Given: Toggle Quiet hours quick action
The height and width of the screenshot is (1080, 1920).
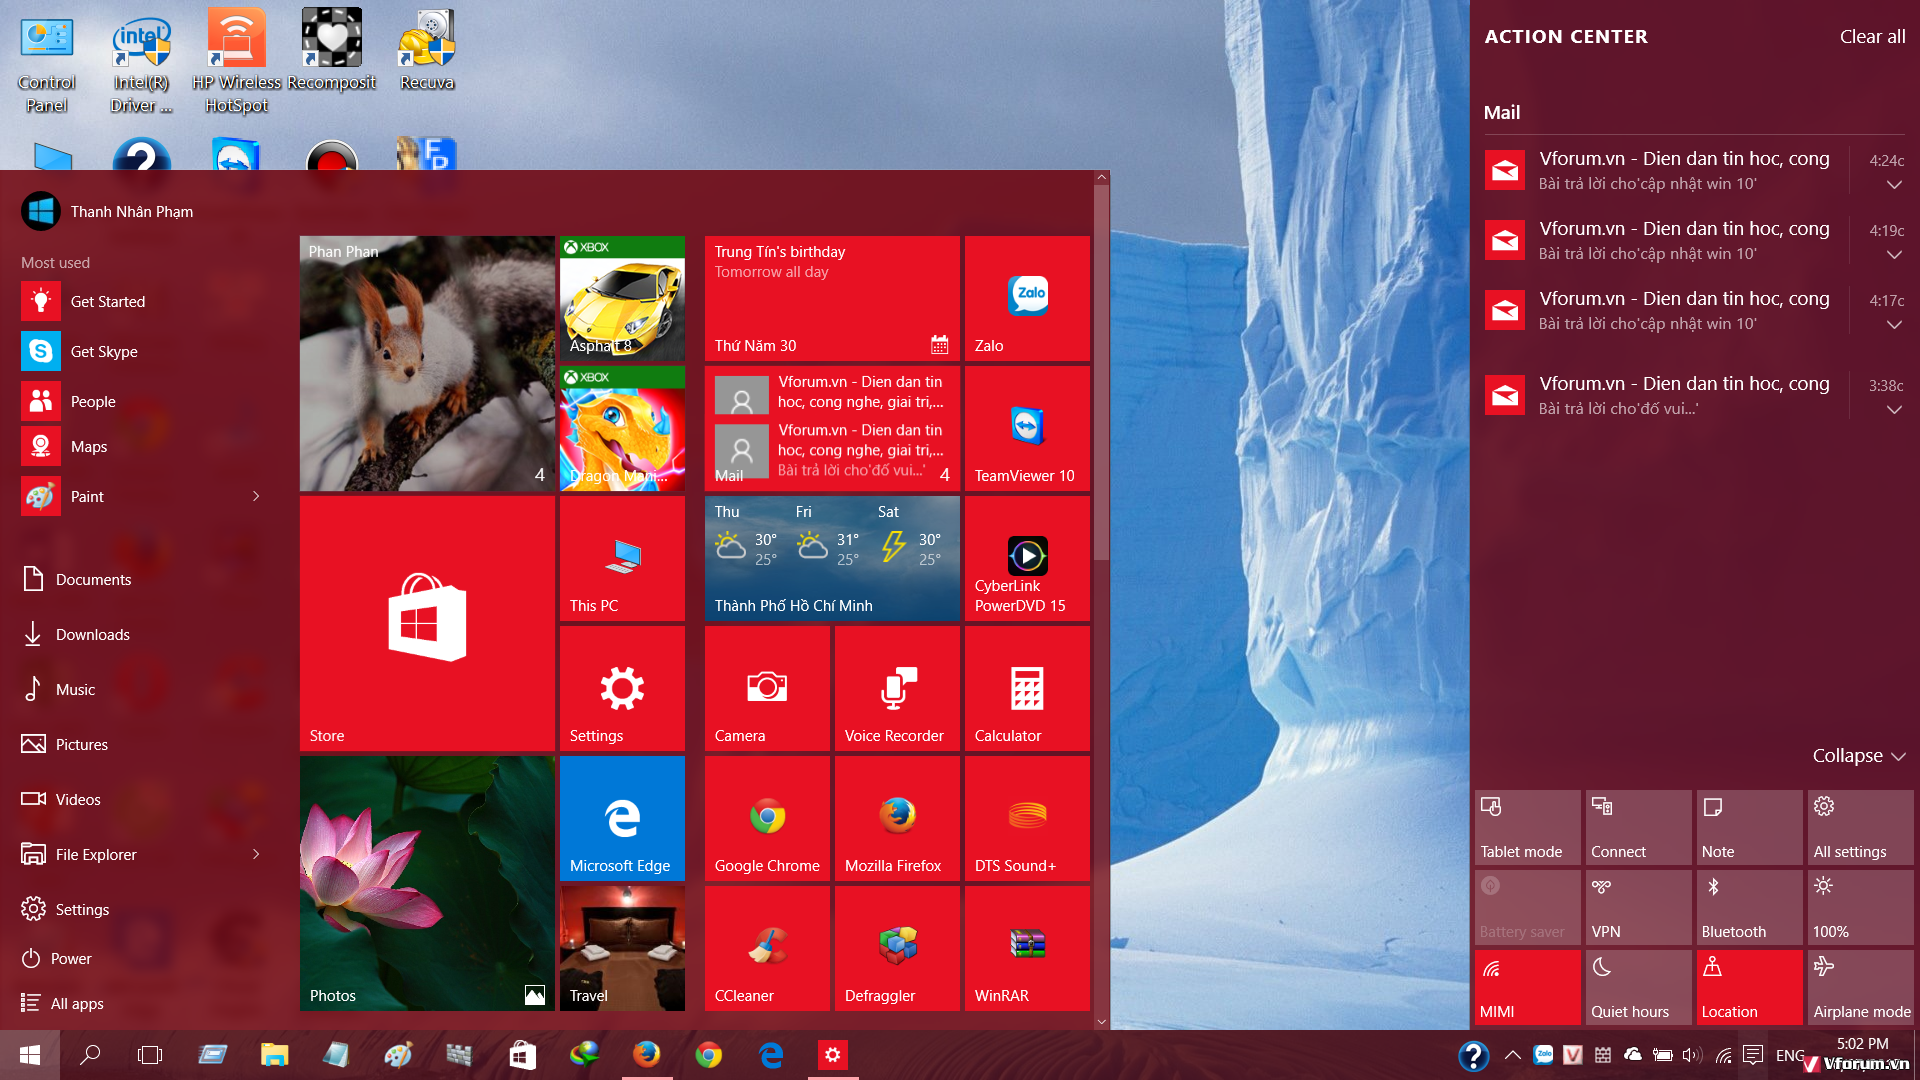Looking at the screenshot, I should pyautogui.click(x=1638, y=987).
